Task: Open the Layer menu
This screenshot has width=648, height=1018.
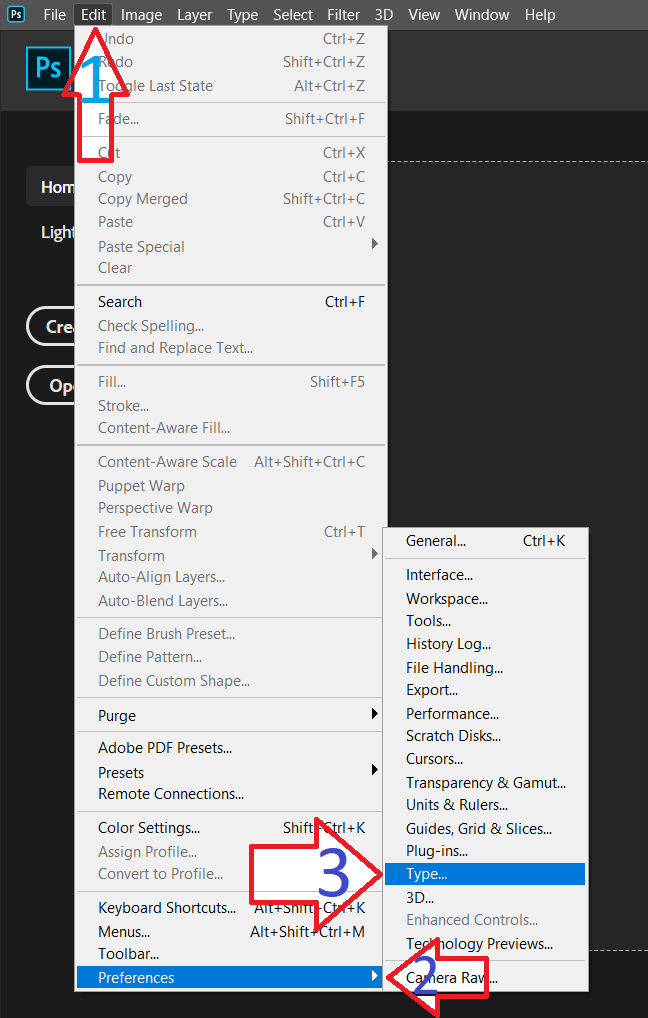Action: (x=195, y=14)
